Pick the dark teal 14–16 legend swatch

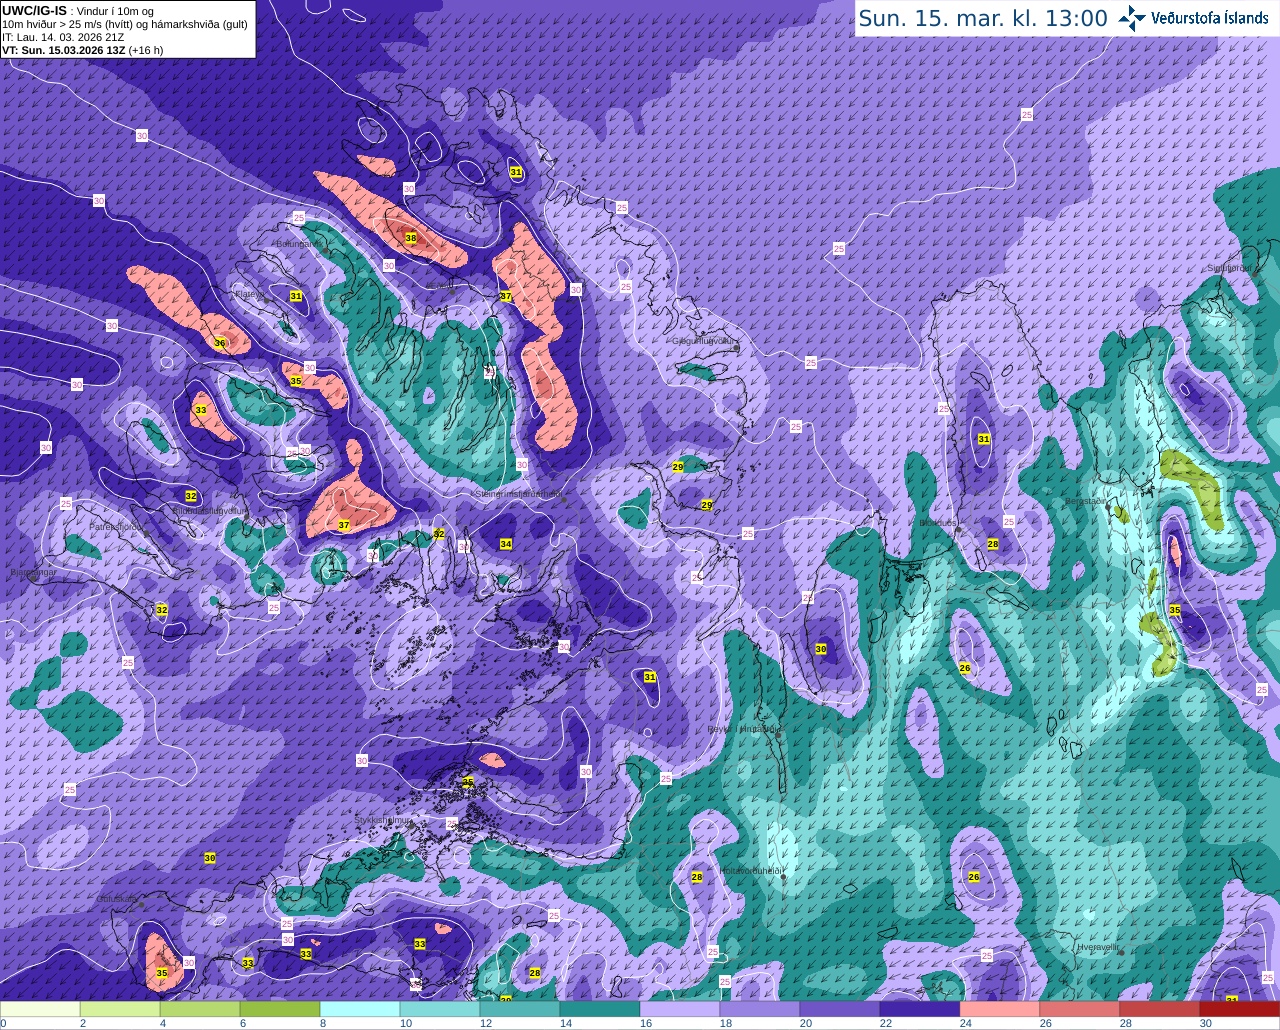click(600, 1009)
